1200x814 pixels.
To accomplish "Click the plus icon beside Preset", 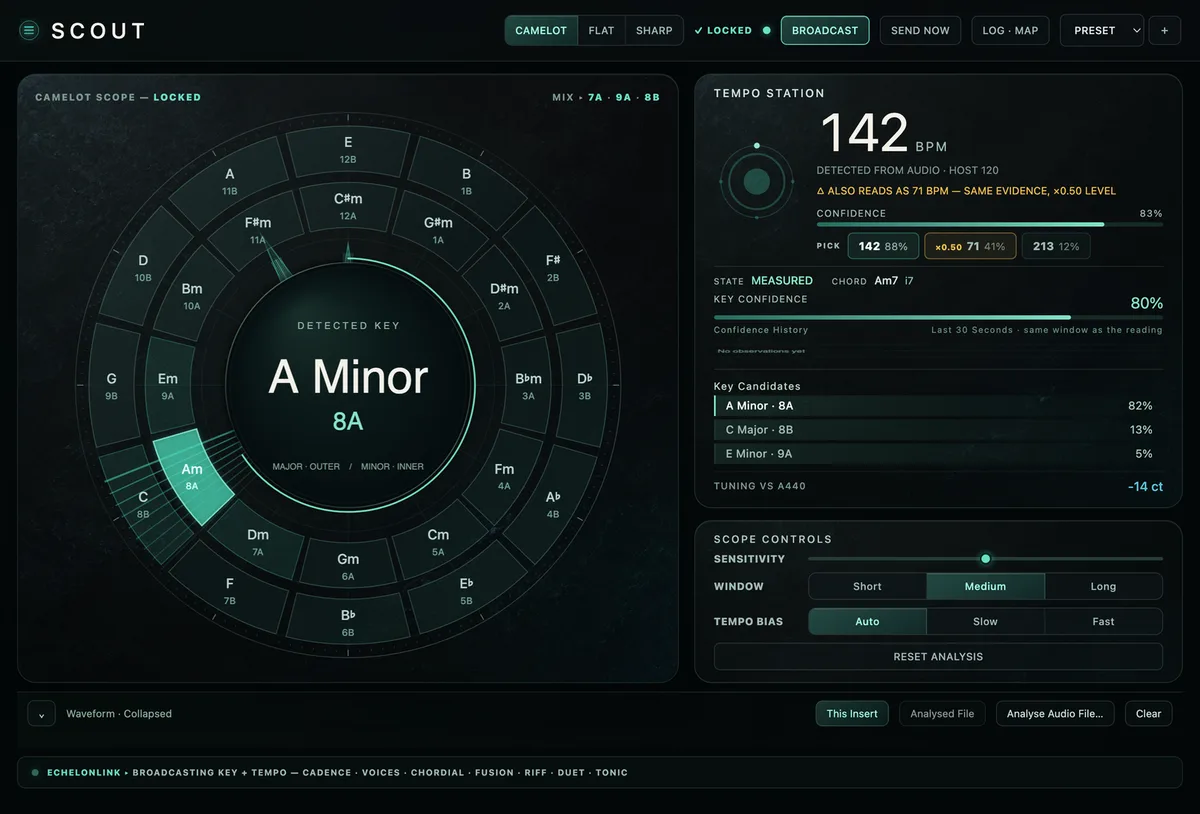I will 1165,30.
